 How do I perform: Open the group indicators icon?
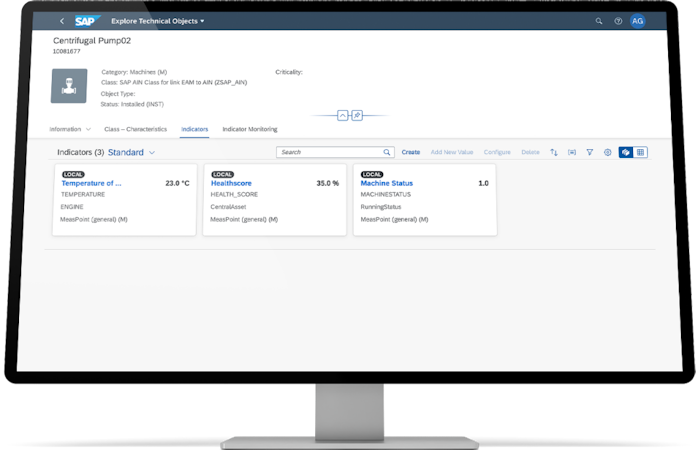point(572,152)
